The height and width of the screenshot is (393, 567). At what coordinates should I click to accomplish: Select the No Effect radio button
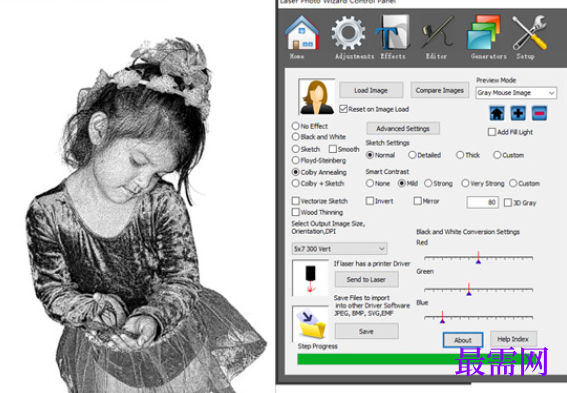[x=296, y=126]
